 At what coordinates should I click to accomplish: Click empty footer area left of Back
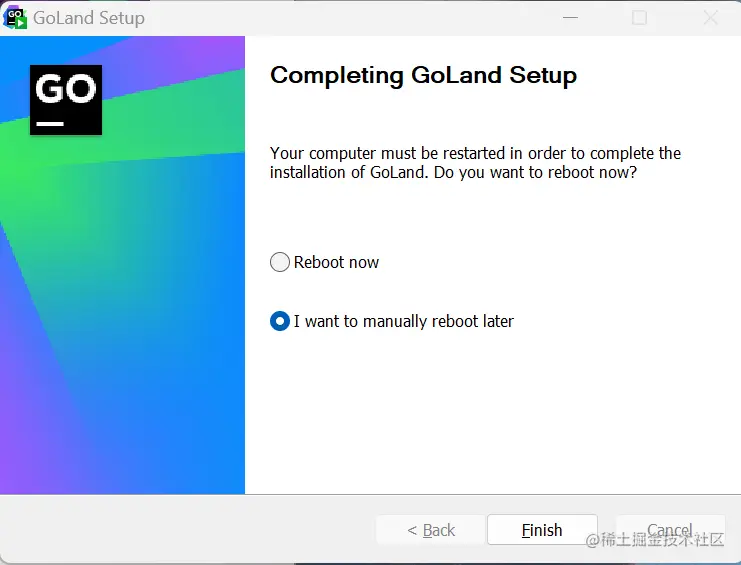(180, 530)
